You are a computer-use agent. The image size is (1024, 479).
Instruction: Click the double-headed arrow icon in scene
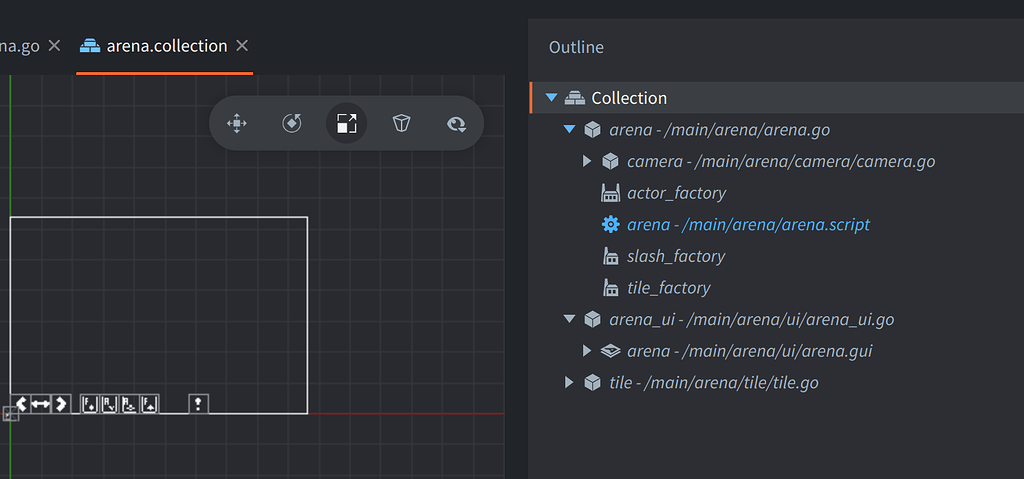[41, 404]
